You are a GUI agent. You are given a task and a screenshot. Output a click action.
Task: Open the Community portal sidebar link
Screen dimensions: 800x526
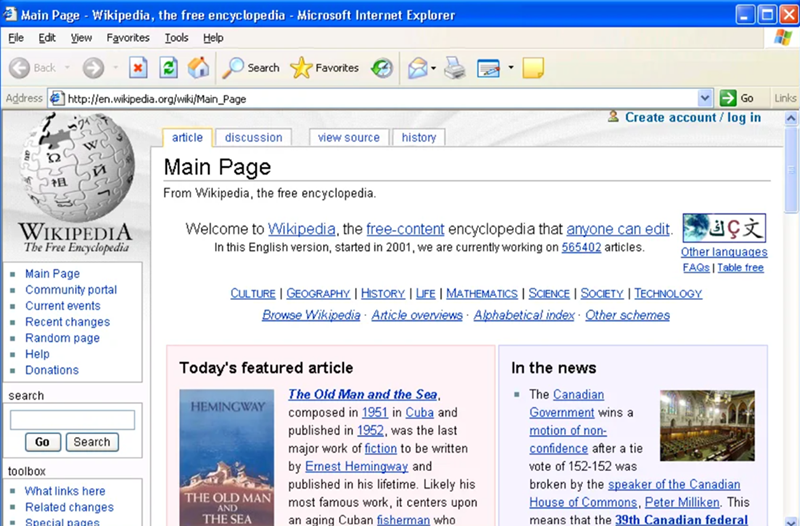(71, 290)
